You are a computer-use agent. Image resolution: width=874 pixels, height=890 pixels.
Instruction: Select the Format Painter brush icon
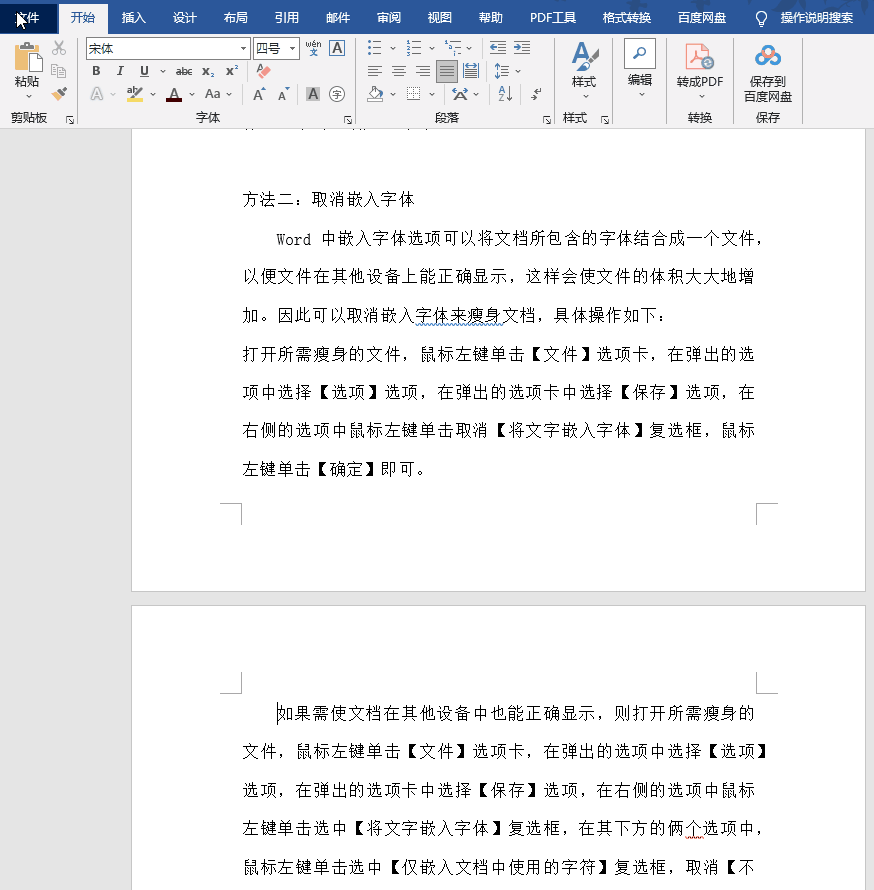click(59, 94)
